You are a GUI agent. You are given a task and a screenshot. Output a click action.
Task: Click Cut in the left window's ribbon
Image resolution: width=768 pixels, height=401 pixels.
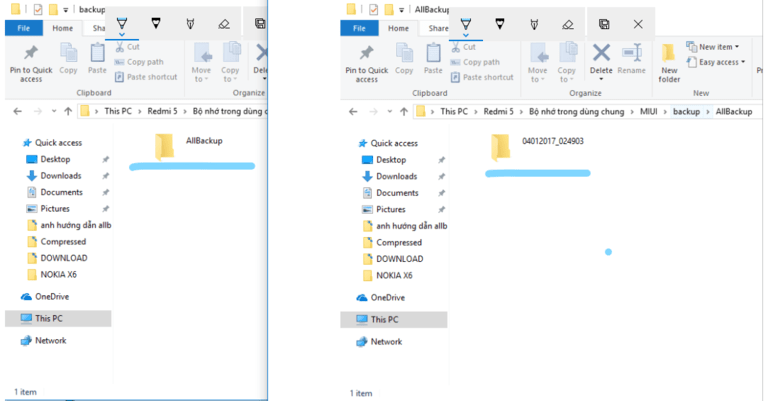click(x=127, y=47)
